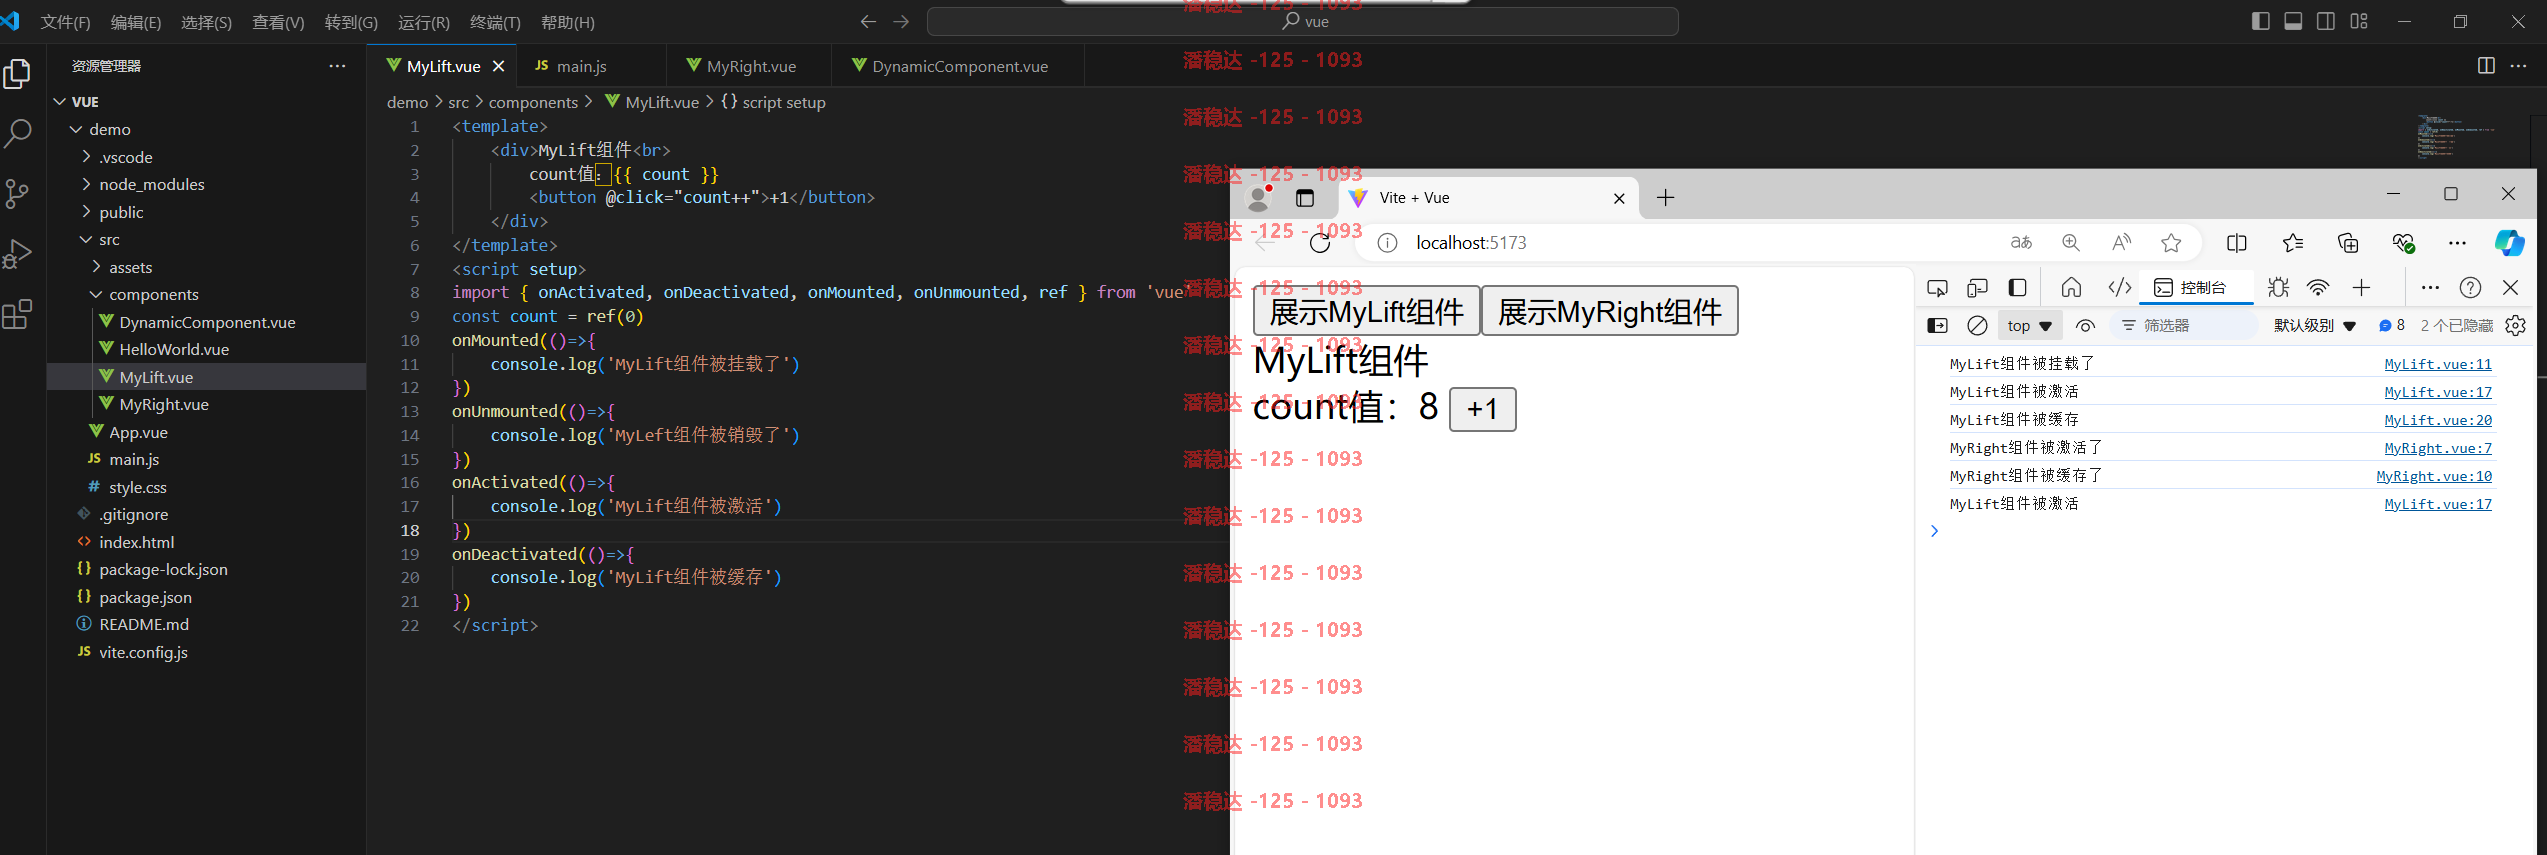
Task: Activate DevTools inspect element tool
Action: 1937,288
